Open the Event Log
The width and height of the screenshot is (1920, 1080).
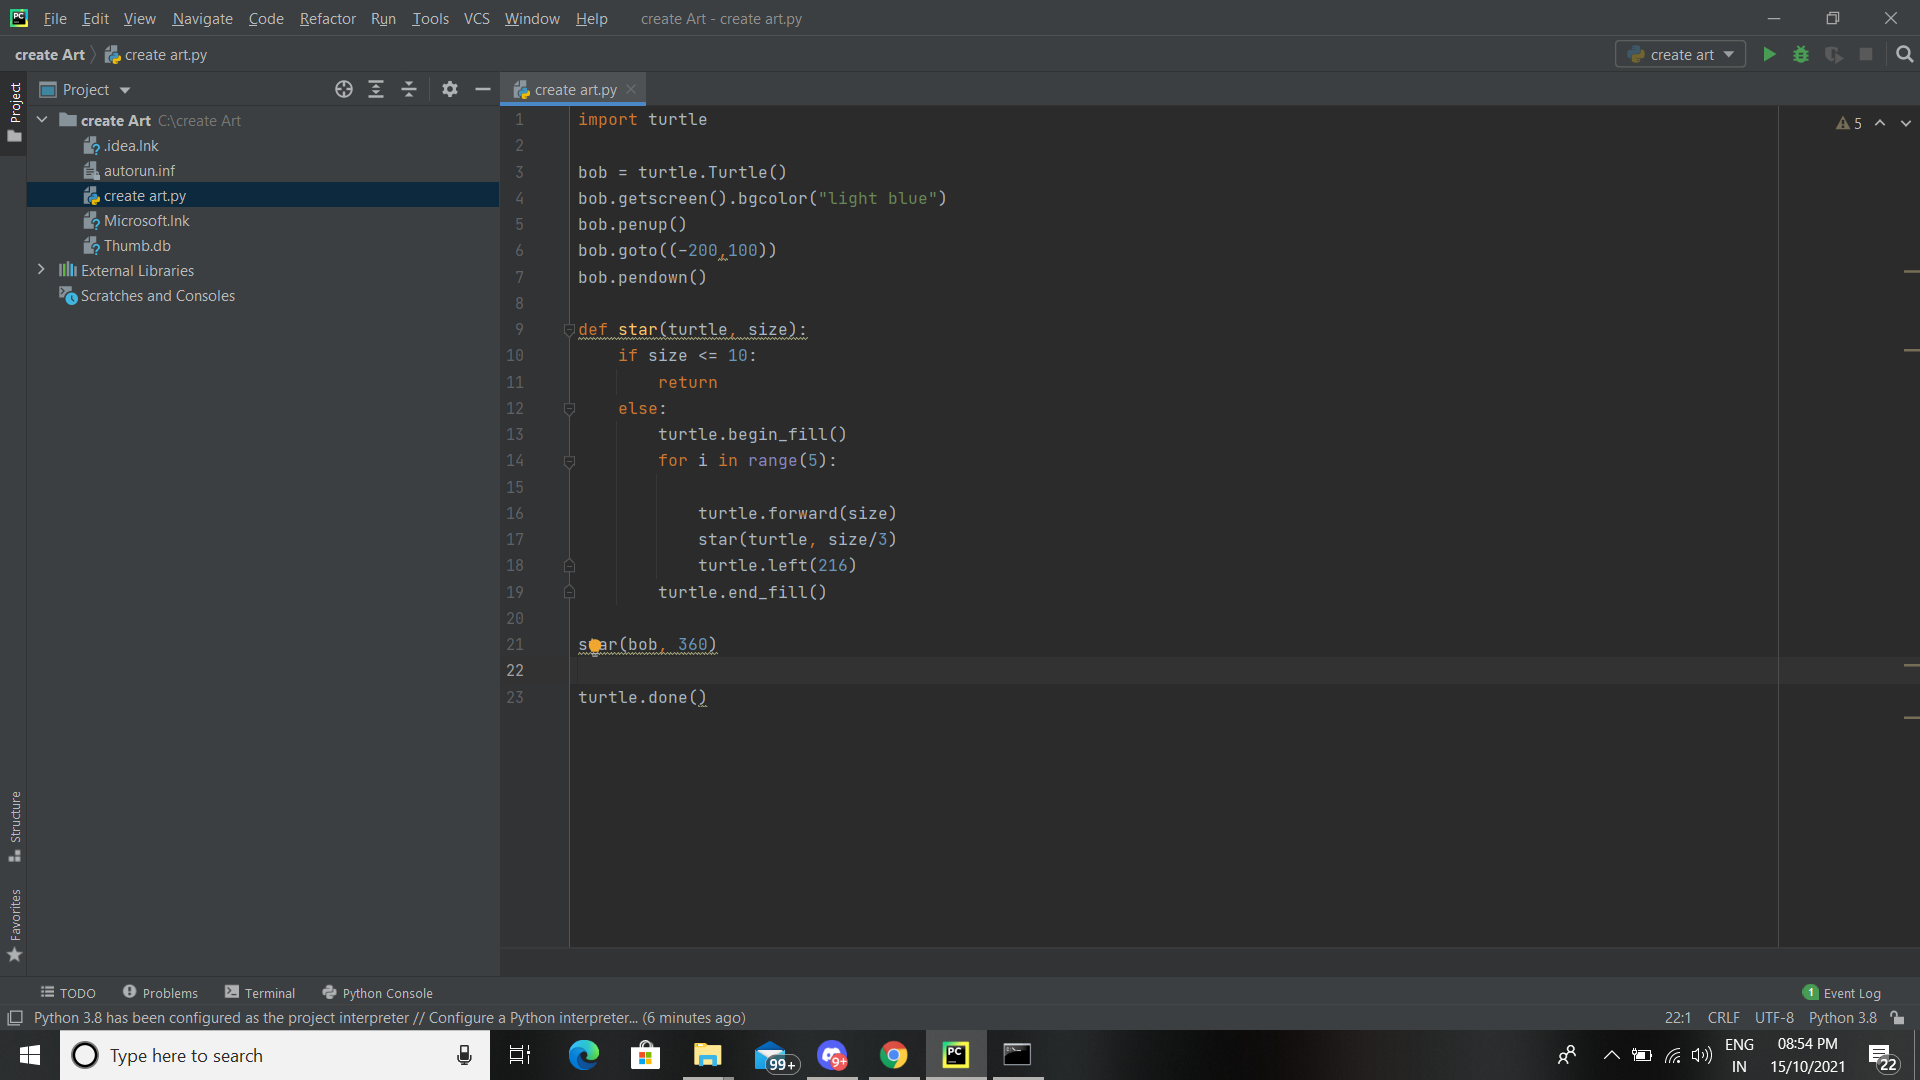click(1841, 993)
